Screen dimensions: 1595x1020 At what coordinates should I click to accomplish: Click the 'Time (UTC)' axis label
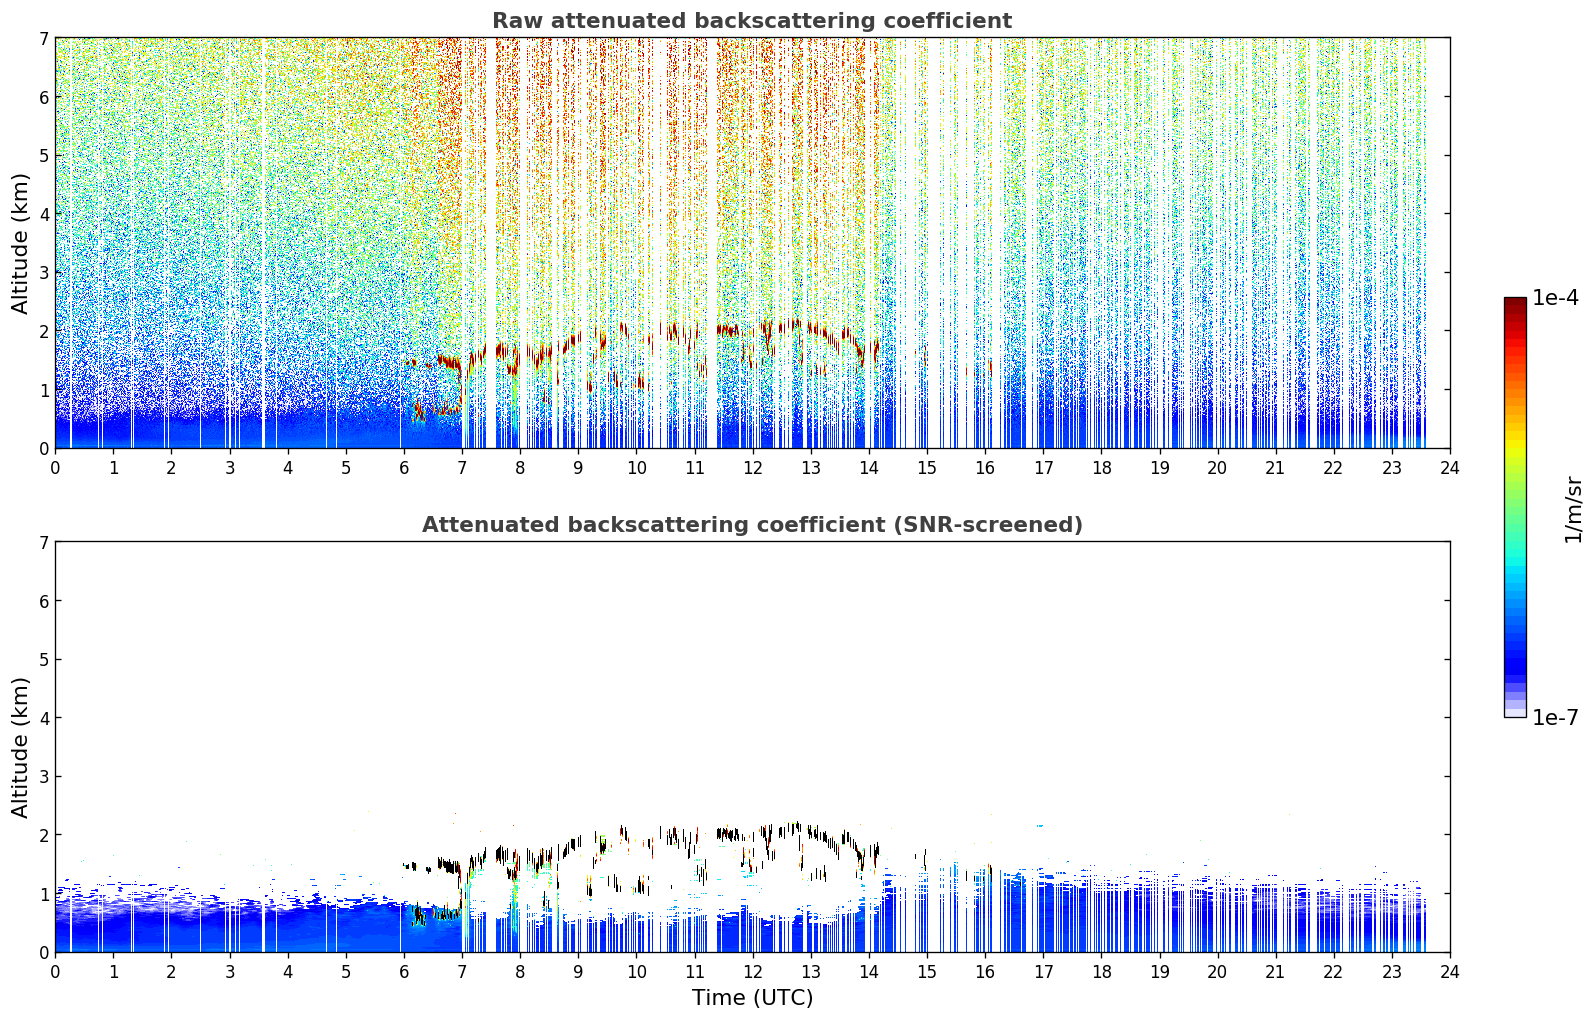(752, 998)
